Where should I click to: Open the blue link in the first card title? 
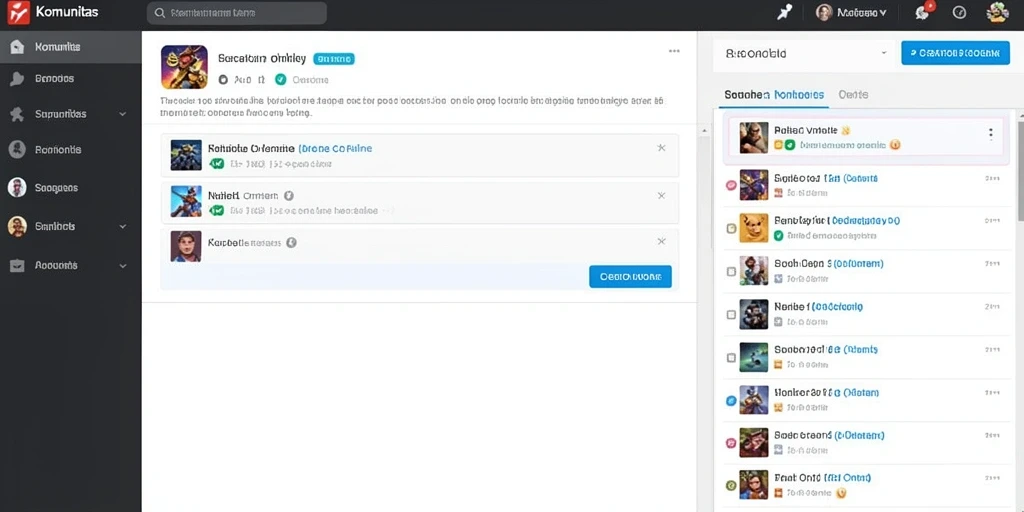point(335,149)
